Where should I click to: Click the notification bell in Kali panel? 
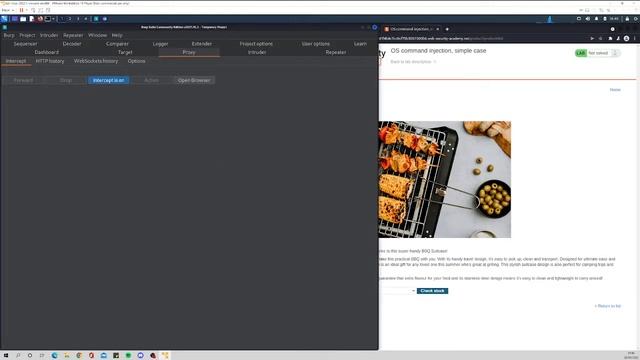tap(596, 19)
